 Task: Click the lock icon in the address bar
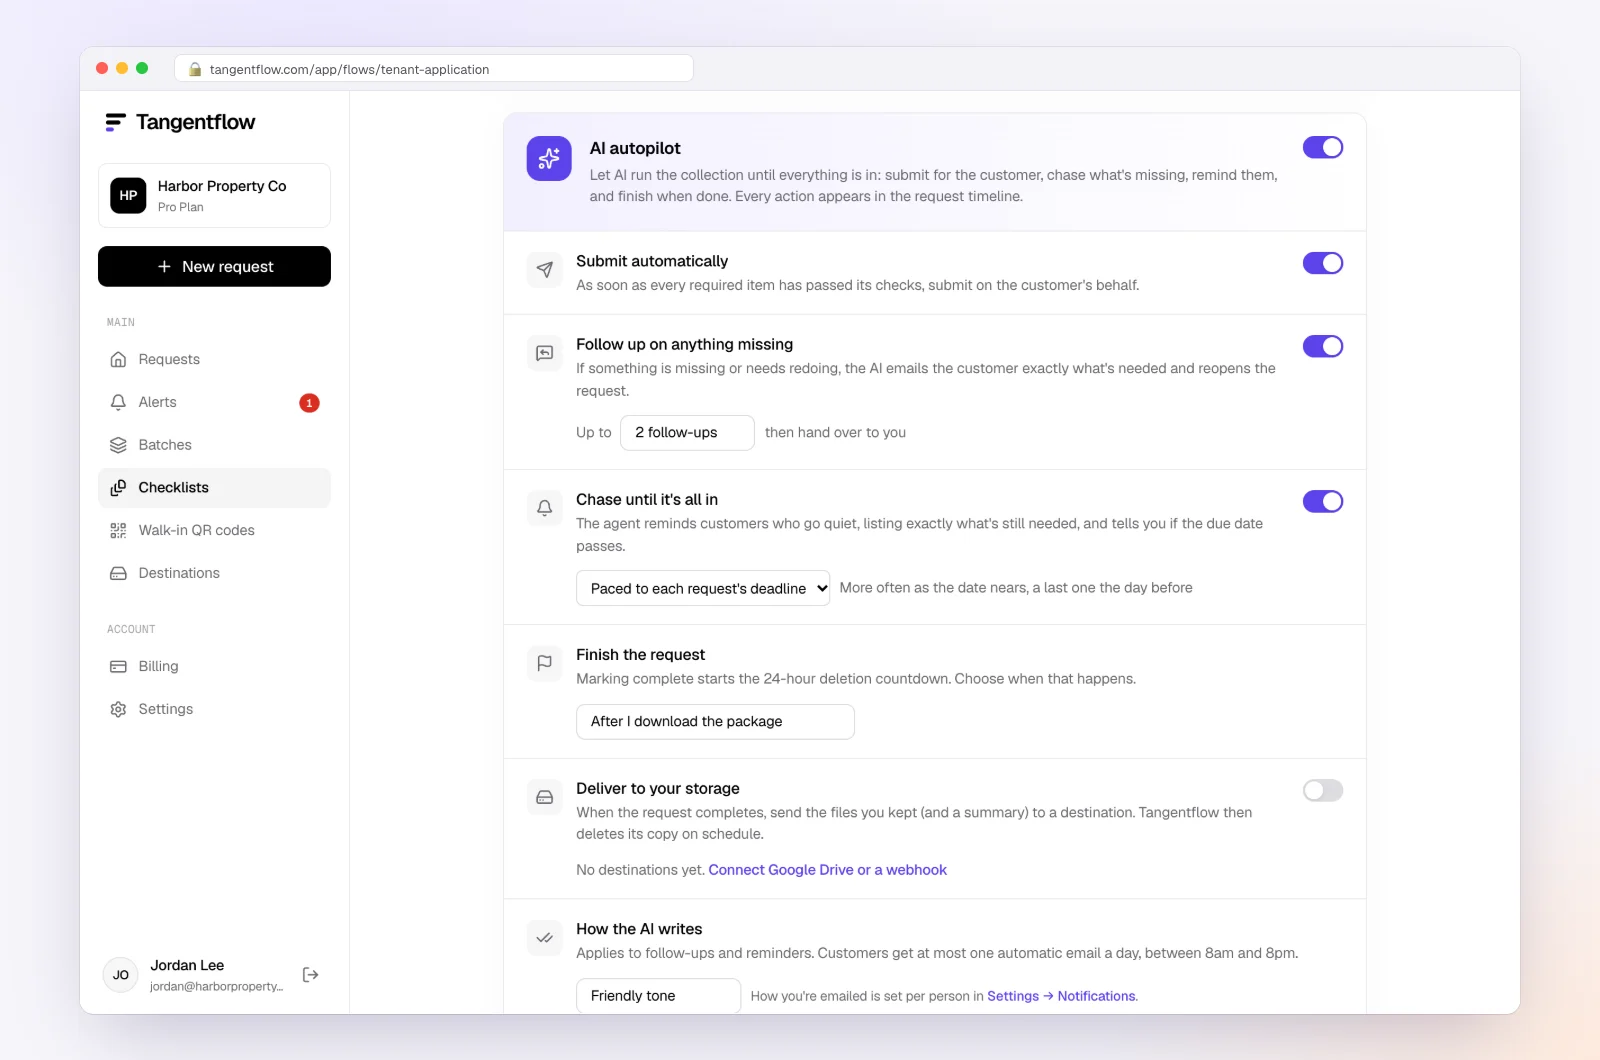click(195, 69)
